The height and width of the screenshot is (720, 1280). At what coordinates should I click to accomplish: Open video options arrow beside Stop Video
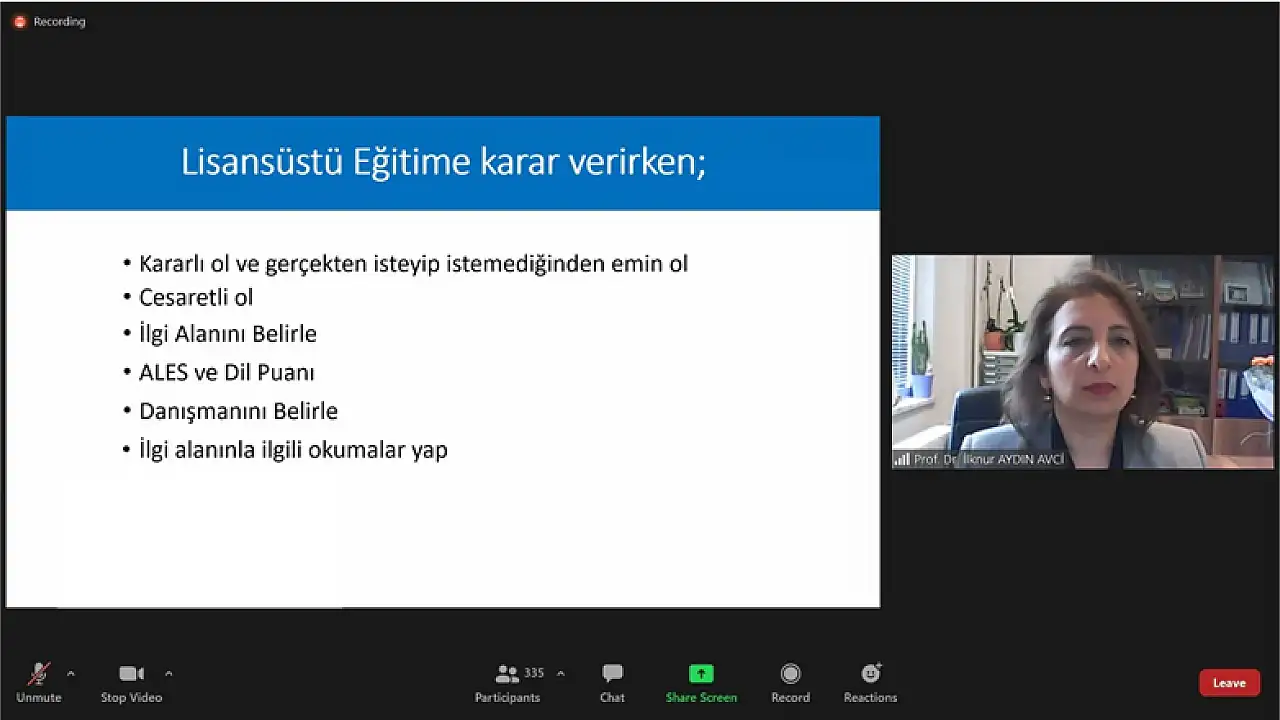(168, 673)
